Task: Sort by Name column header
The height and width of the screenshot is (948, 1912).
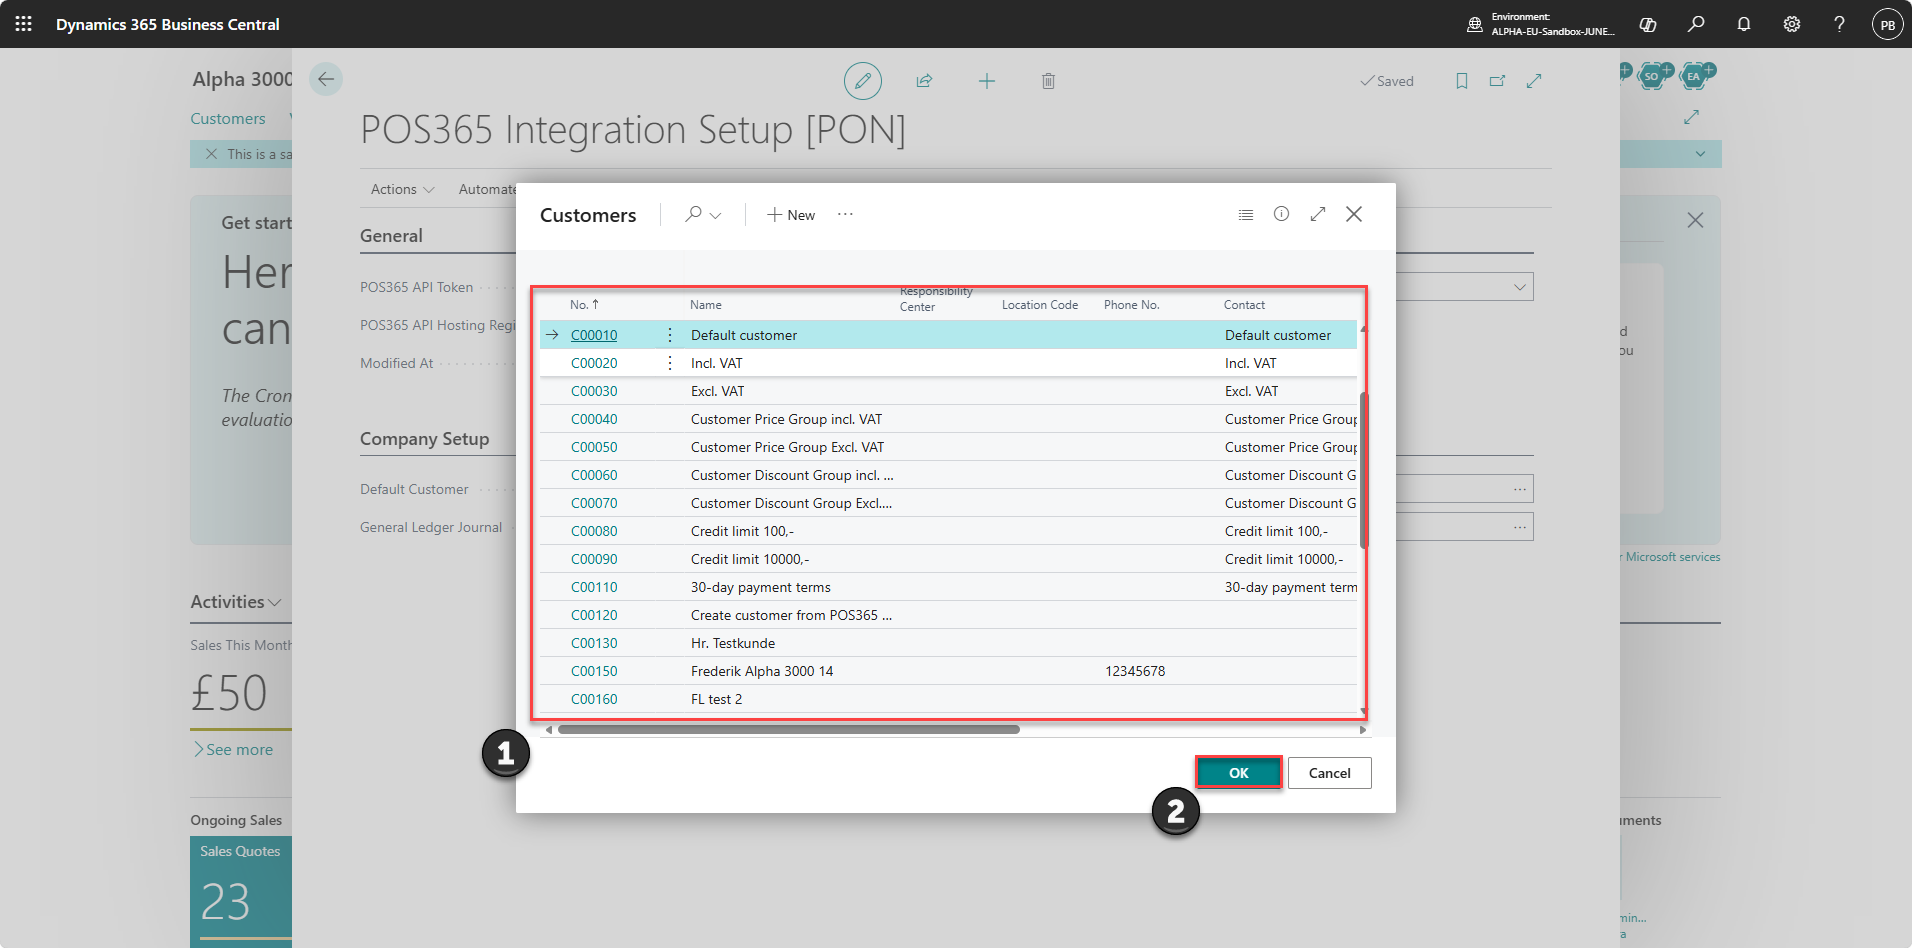Action: (x=706, y=305)
